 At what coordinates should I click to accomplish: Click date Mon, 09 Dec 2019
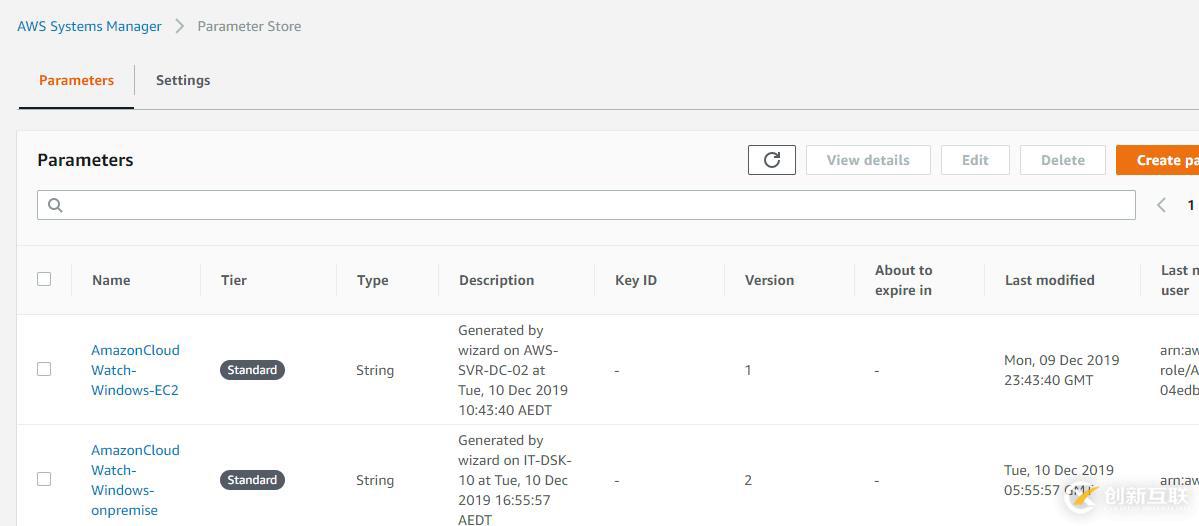tap(1061, 370)
